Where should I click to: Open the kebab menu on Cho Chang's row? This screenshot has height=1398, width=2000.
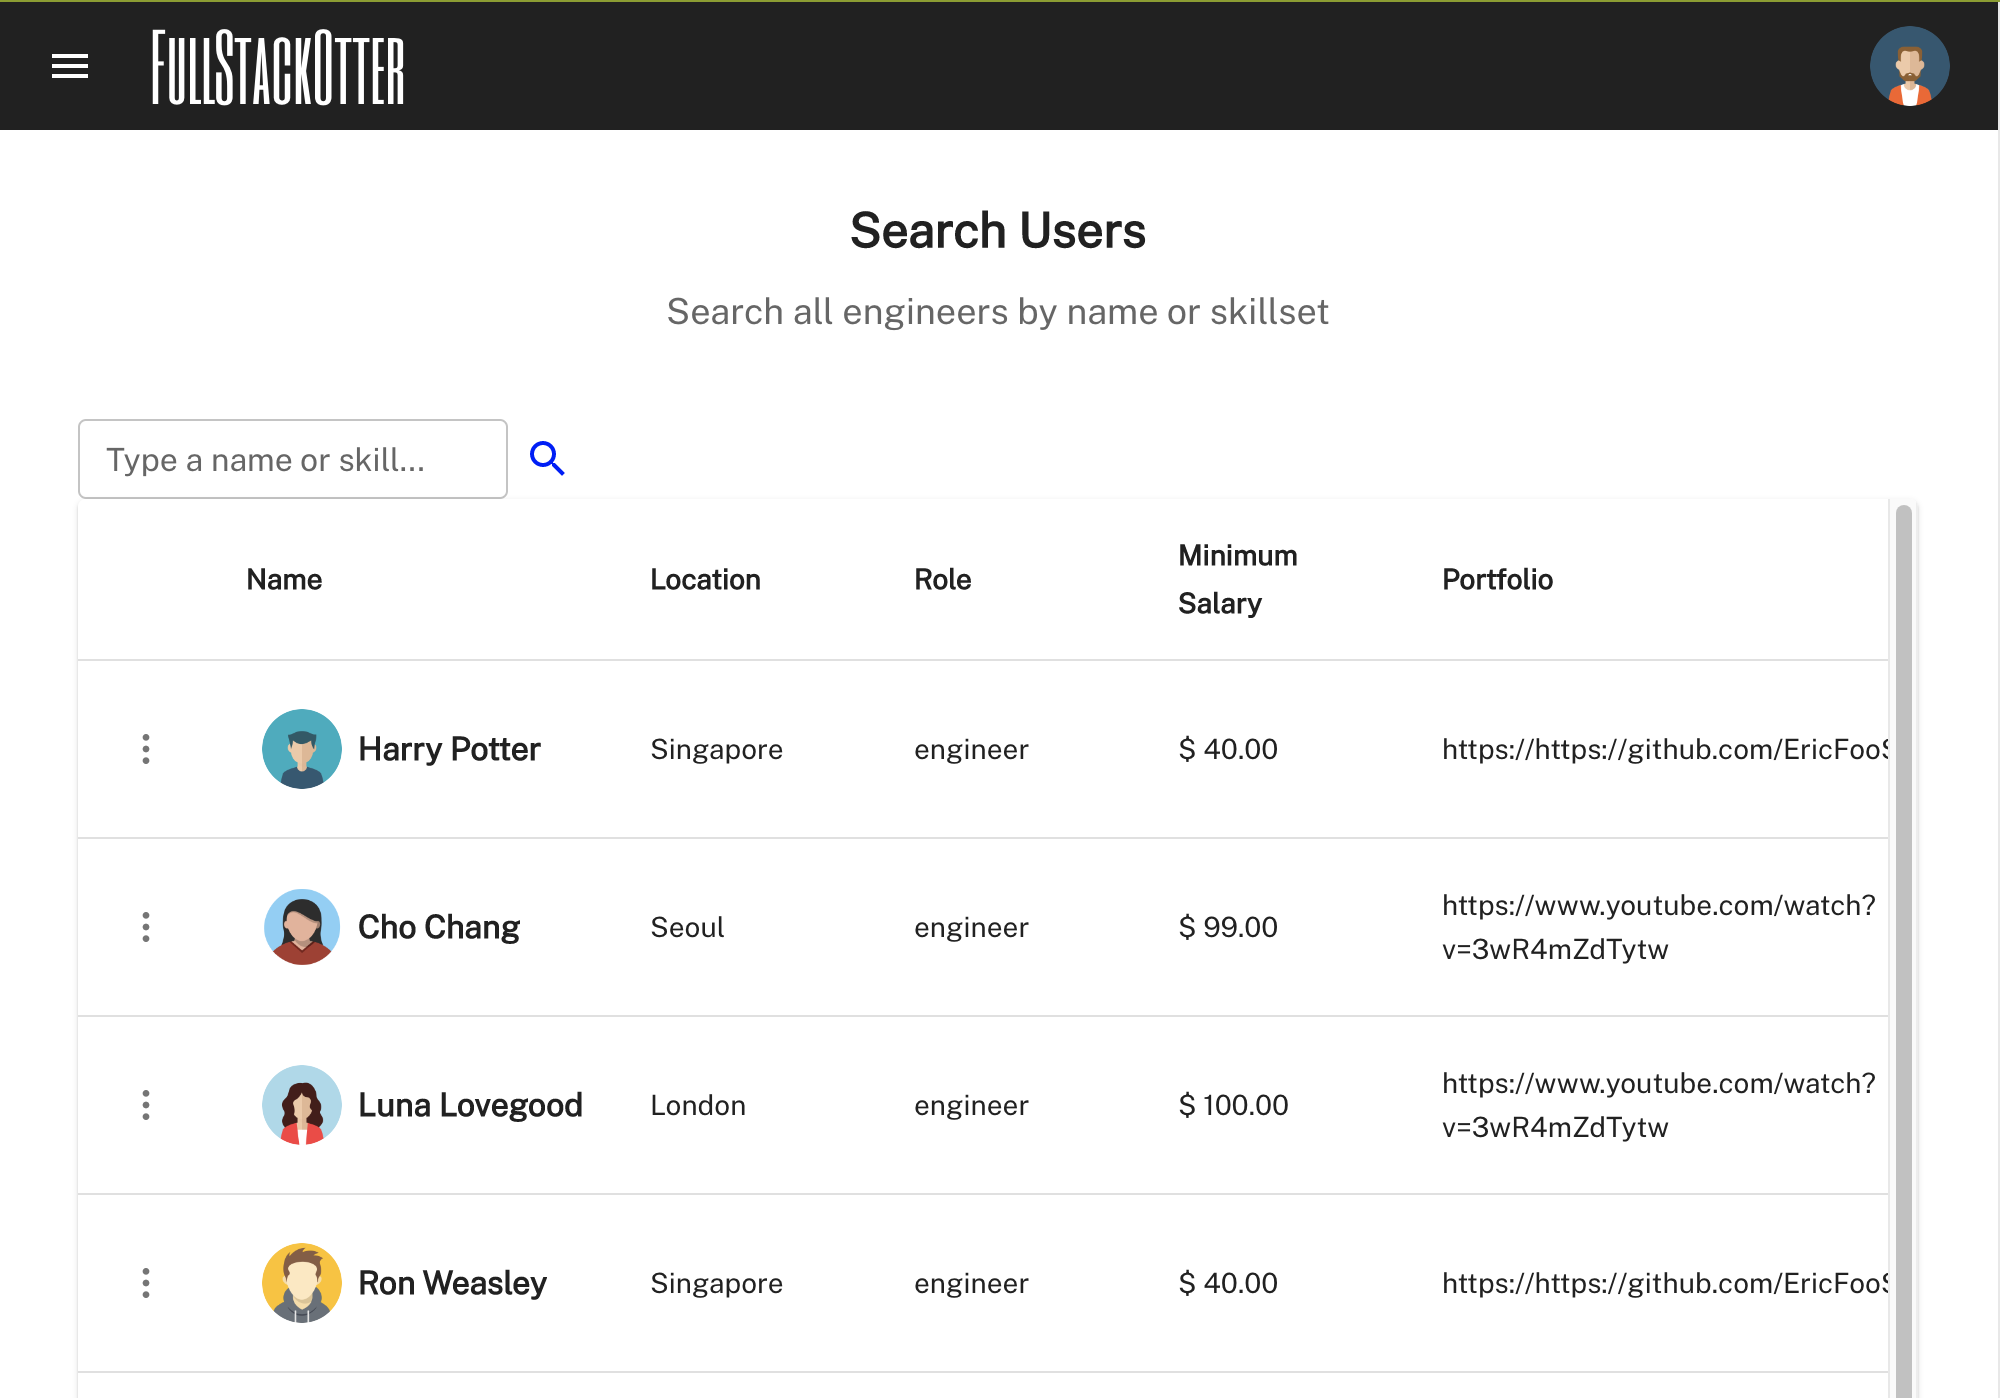coord(147,926)
